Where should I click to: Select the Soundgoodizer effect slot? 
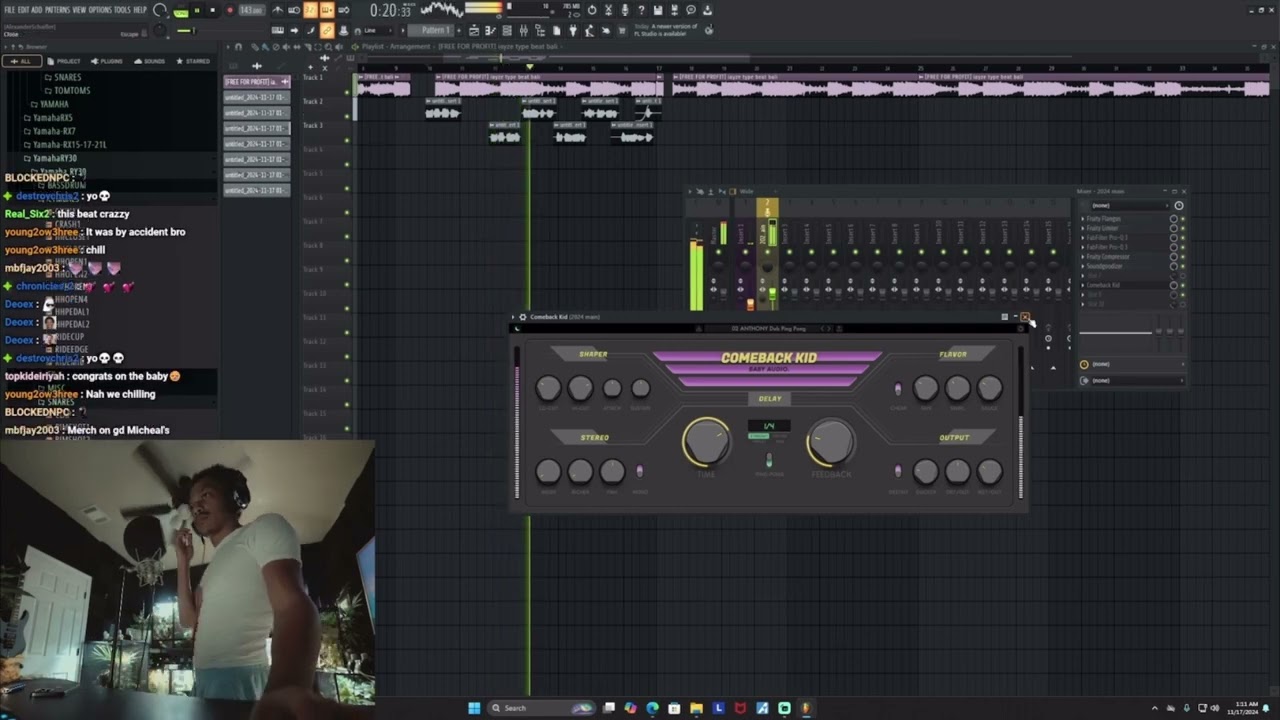1104,266
